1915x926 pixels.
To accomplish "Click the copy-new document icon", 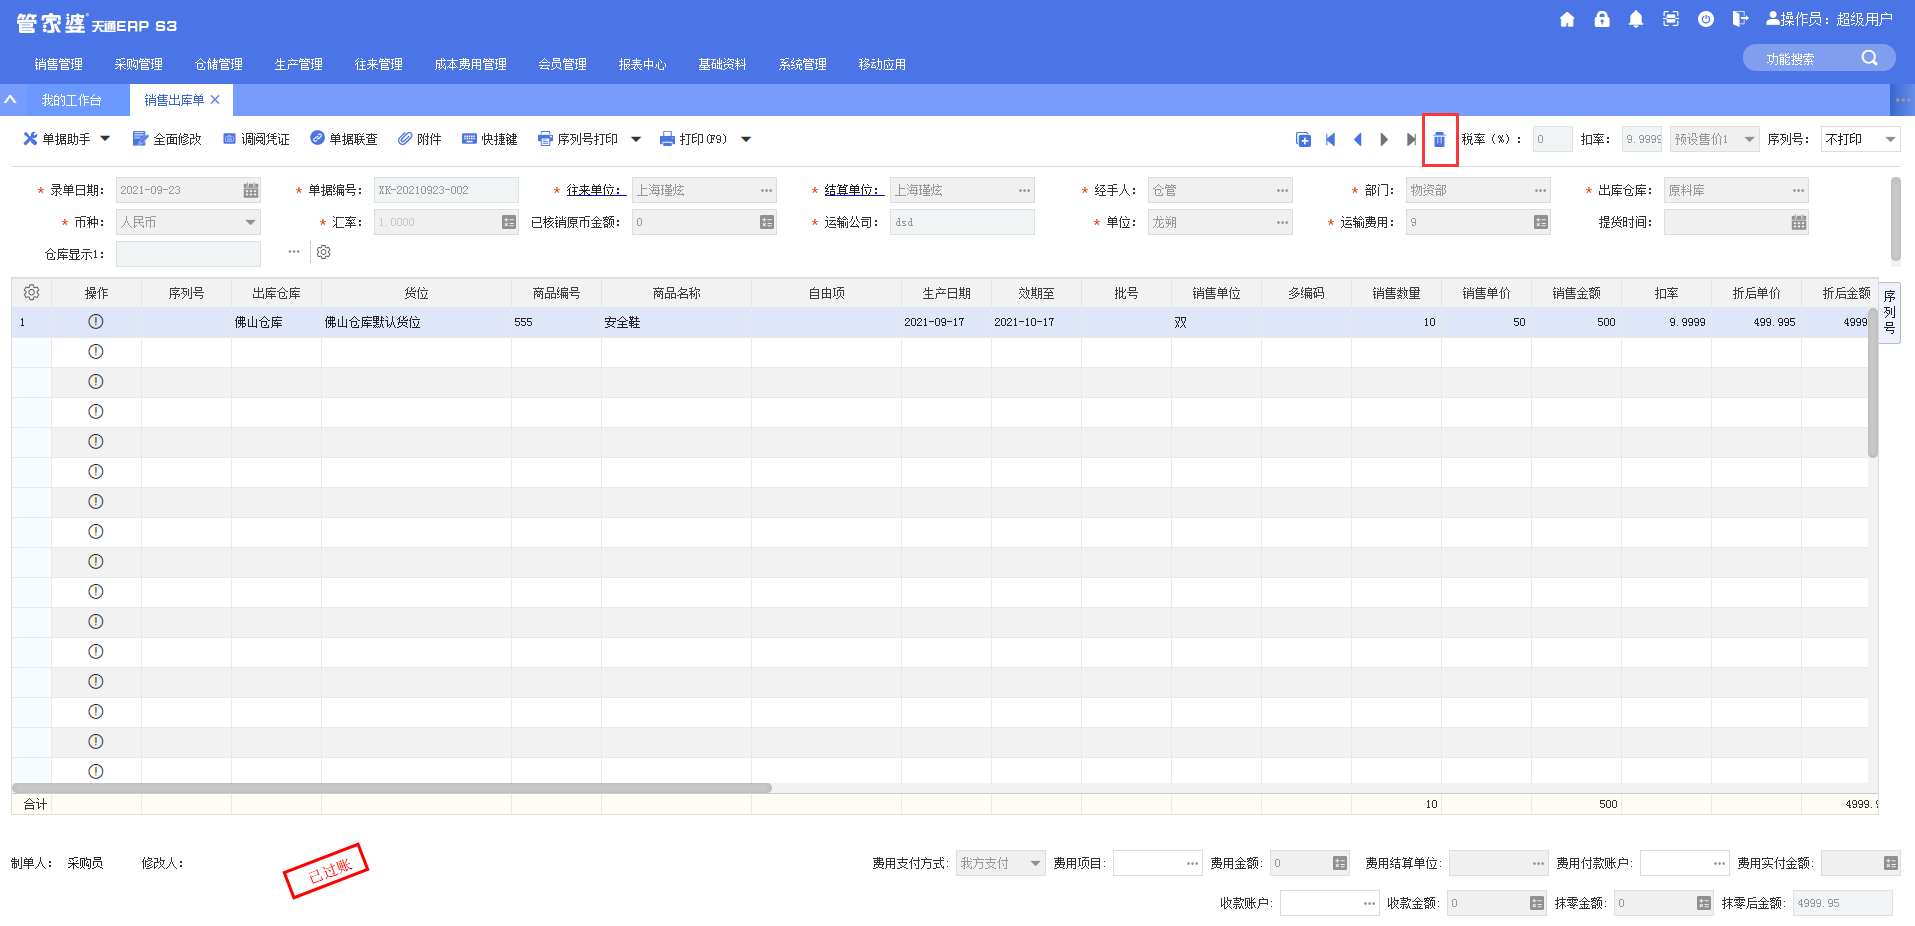I will pos(1303,139).
